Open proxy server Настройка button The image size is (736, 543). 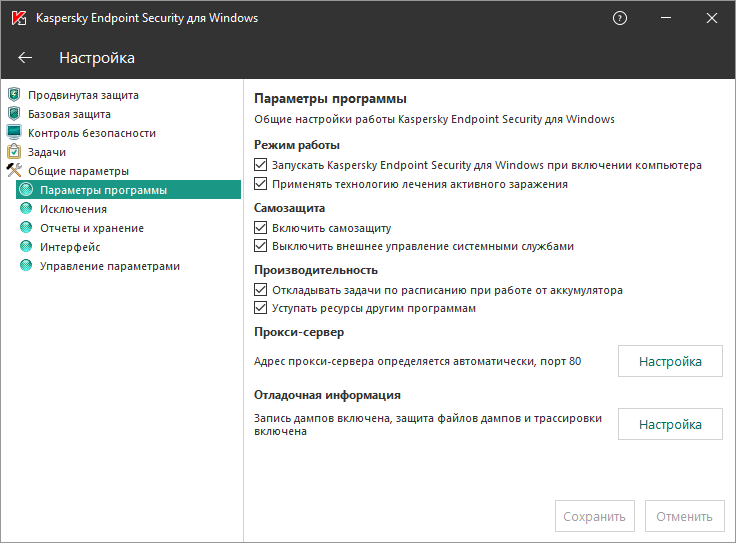tap(670, 361)
